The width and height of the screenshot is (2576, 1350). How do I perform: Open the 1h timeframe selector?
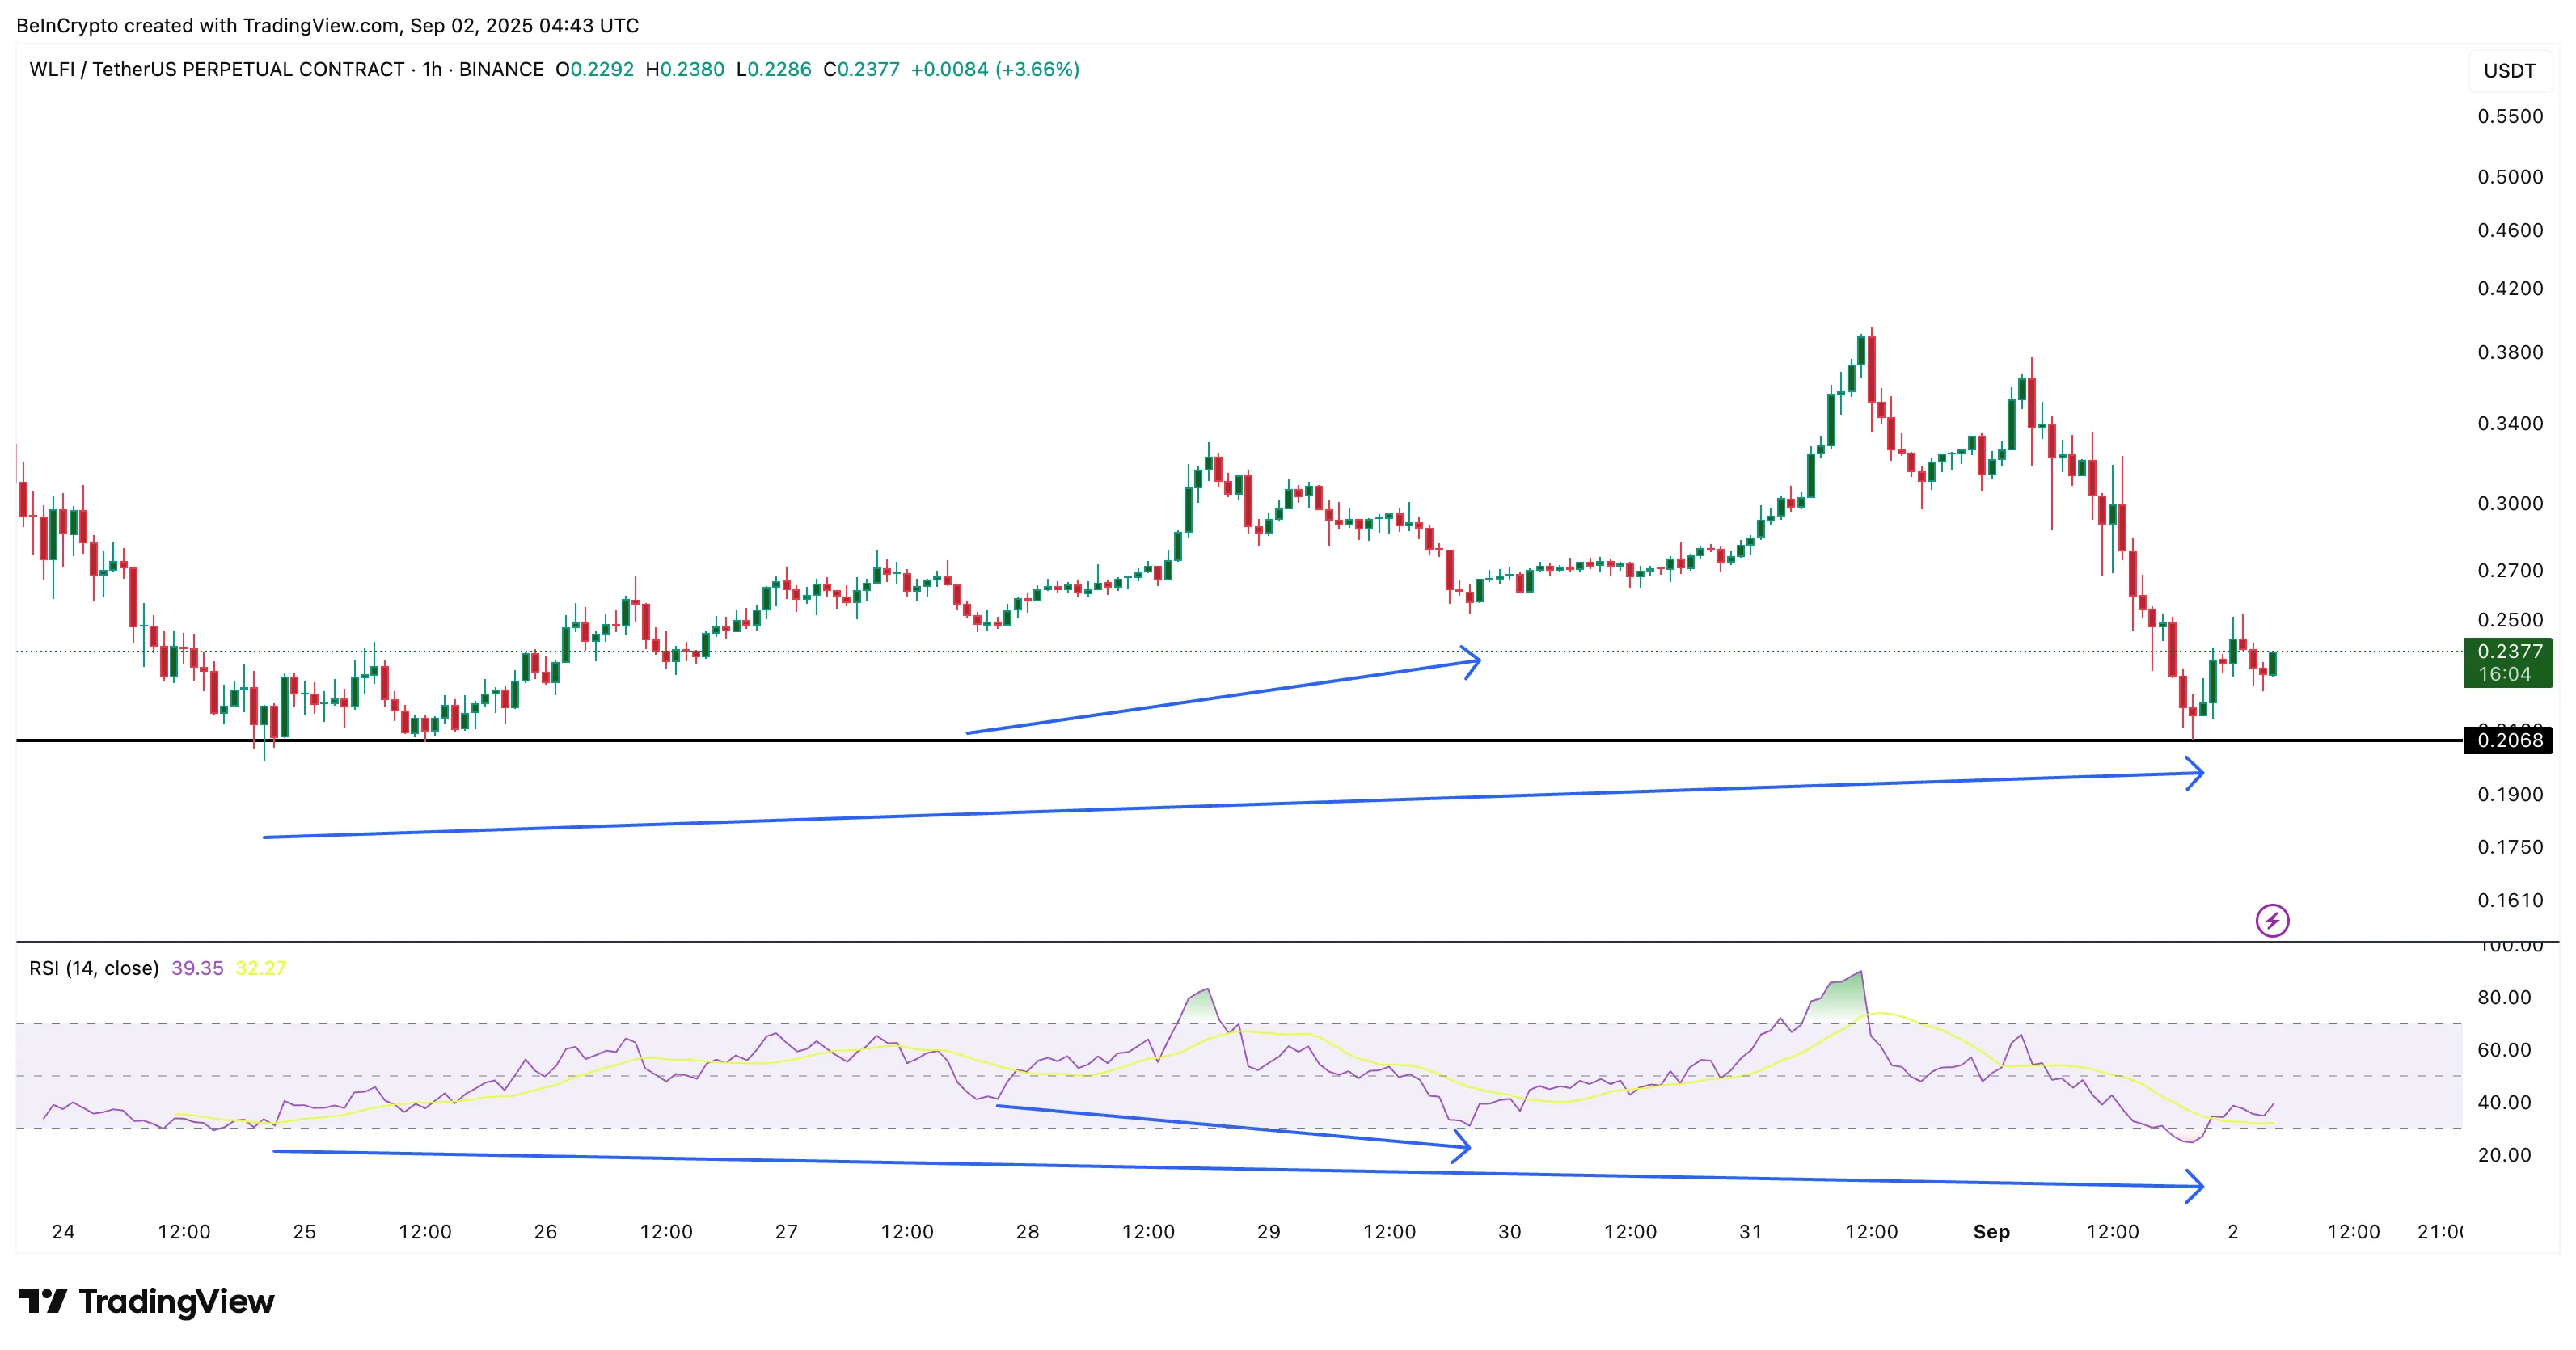pos(430,70)
